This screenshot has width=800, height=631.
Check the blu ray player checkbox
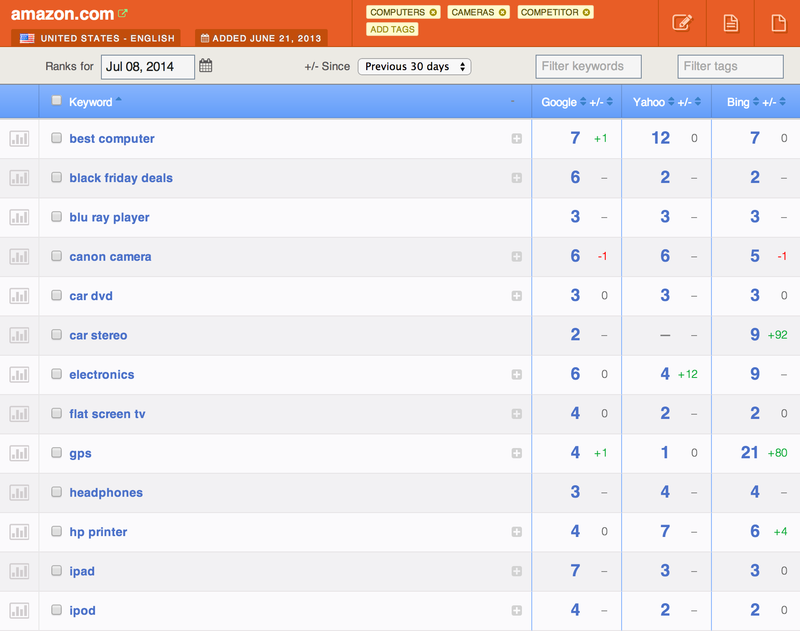(x=57, y=216)
